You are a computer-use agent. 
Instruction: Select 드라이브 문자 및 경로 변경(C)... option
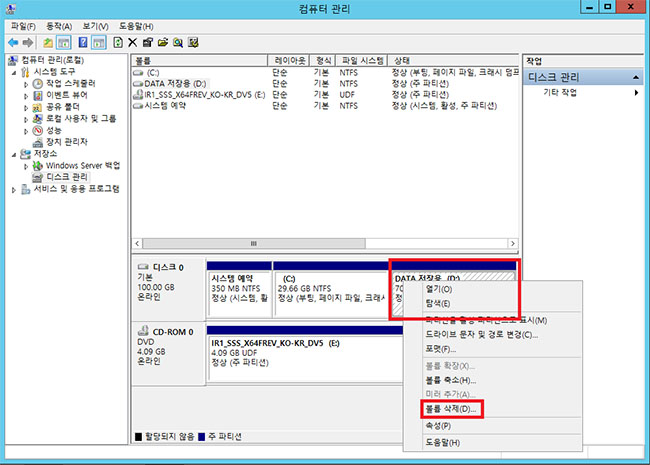pyautogui.click(x=482, y=334)
